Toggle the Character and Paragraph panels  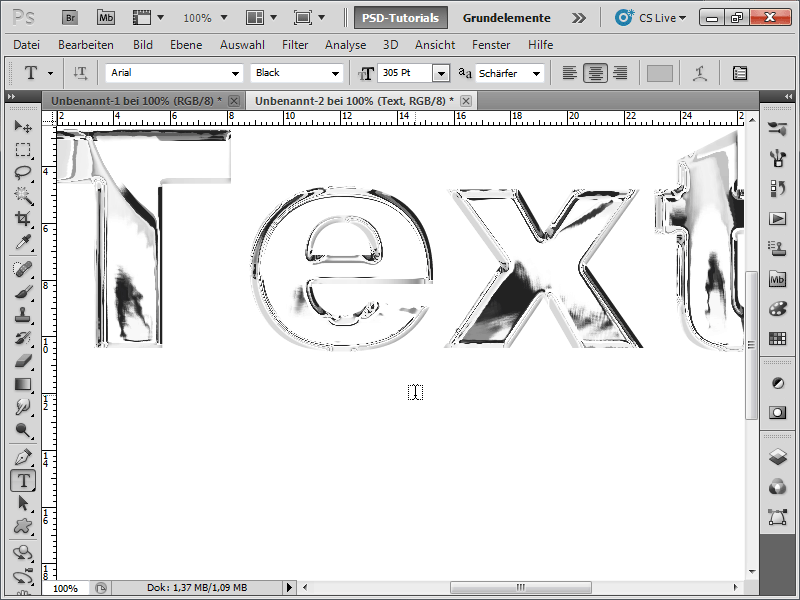tap(740, 73)
